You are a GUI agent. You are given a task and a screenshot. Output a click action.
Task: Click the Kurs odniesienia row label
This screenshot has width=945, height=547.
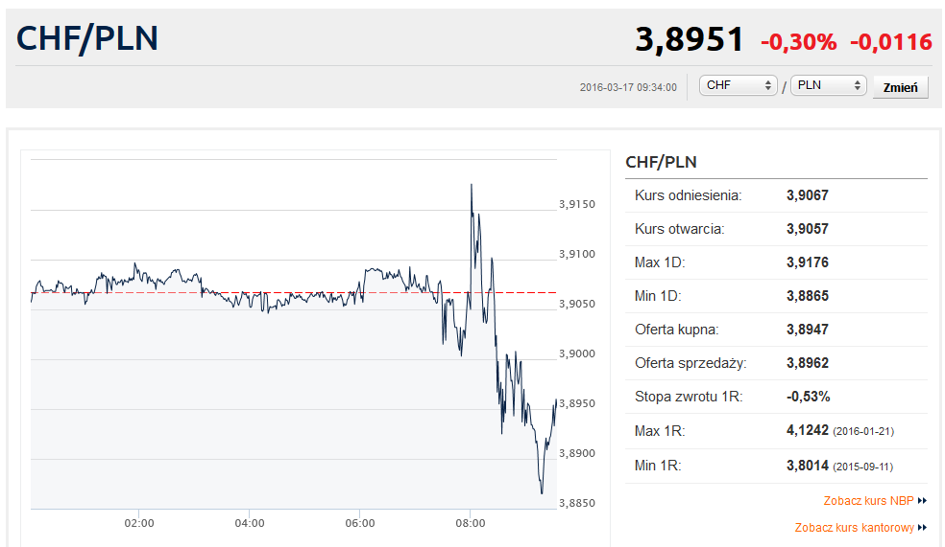[x=688, y=195]
